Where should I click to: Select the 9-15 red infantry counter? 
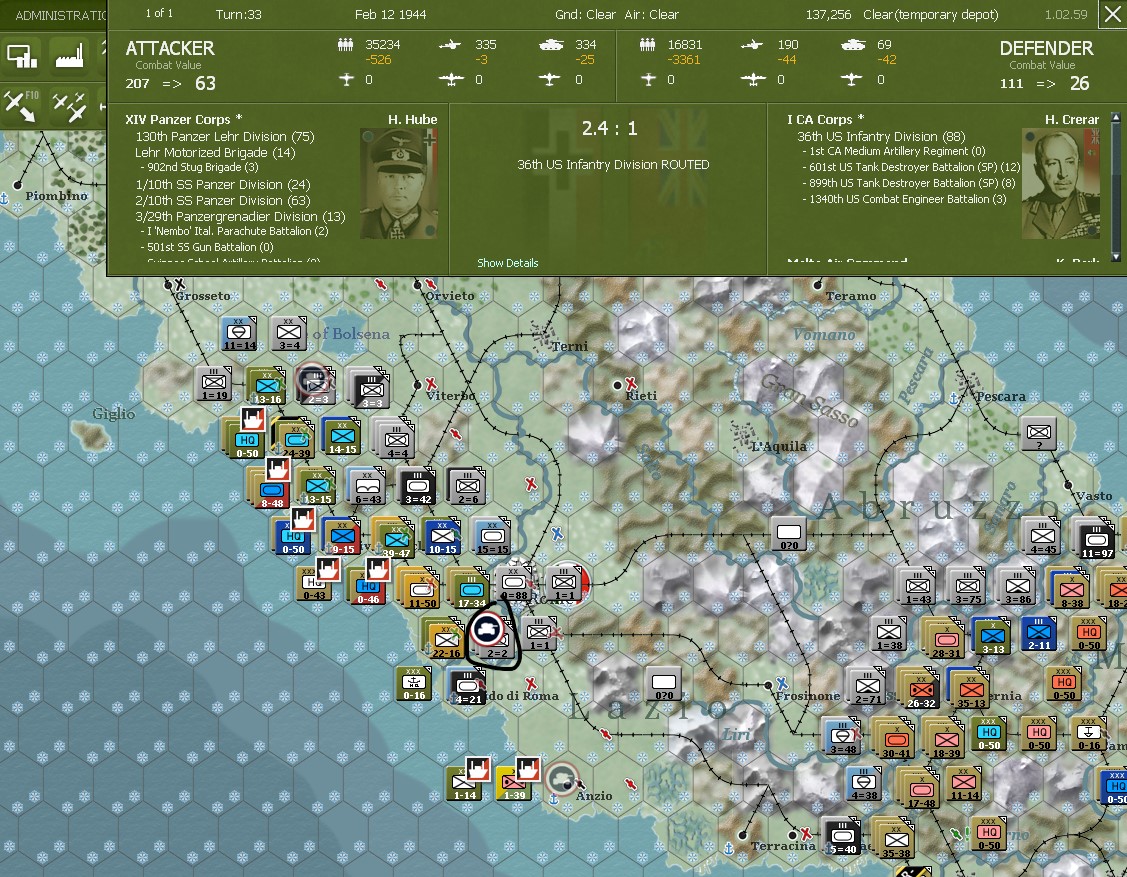click(343, 538)
